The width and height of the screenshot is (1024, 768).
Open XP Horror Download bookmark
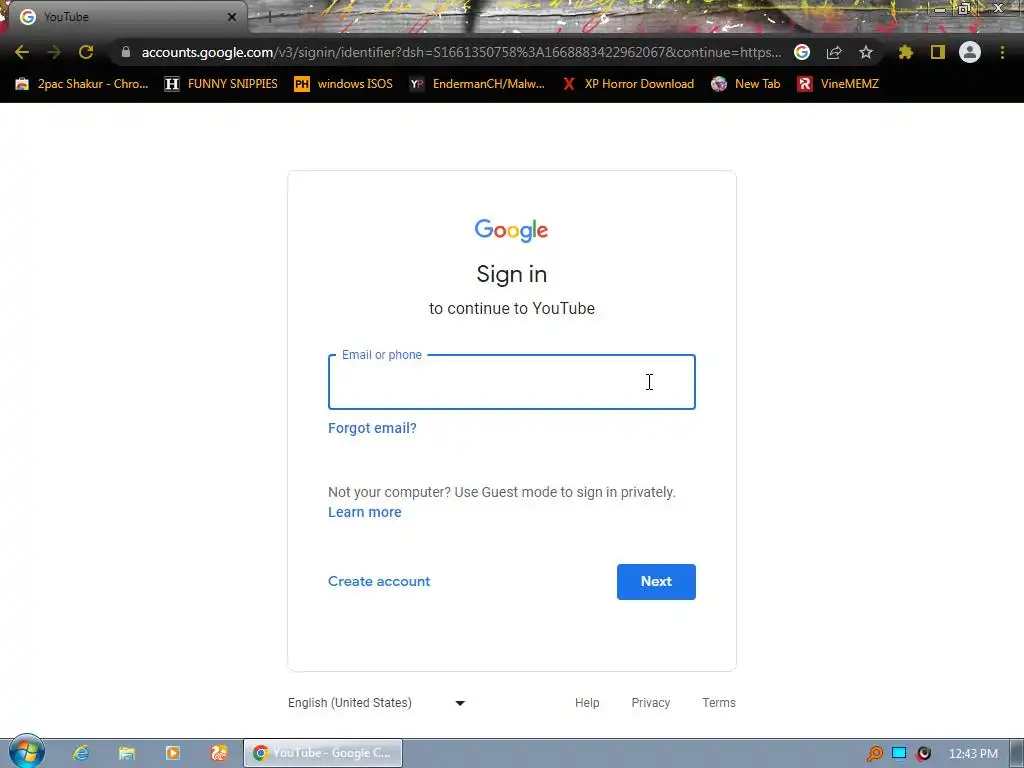click(628, 84)
